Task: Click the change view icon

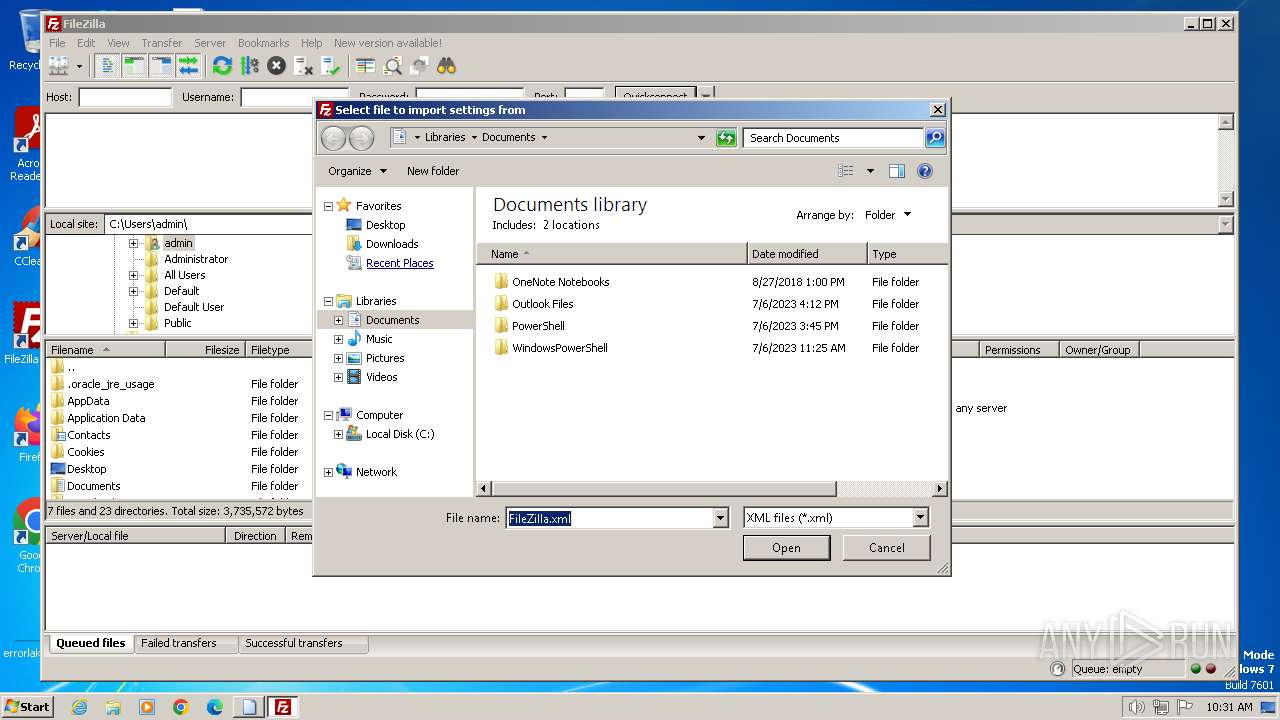Action: pos(846,171)
